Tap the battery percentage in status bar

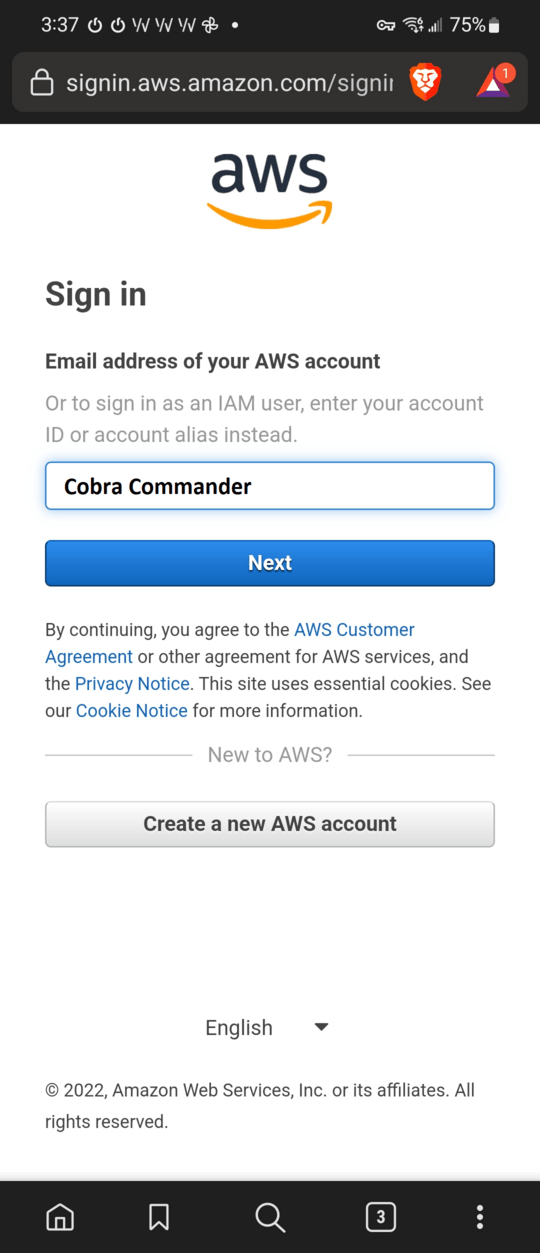tap(467, 25)
